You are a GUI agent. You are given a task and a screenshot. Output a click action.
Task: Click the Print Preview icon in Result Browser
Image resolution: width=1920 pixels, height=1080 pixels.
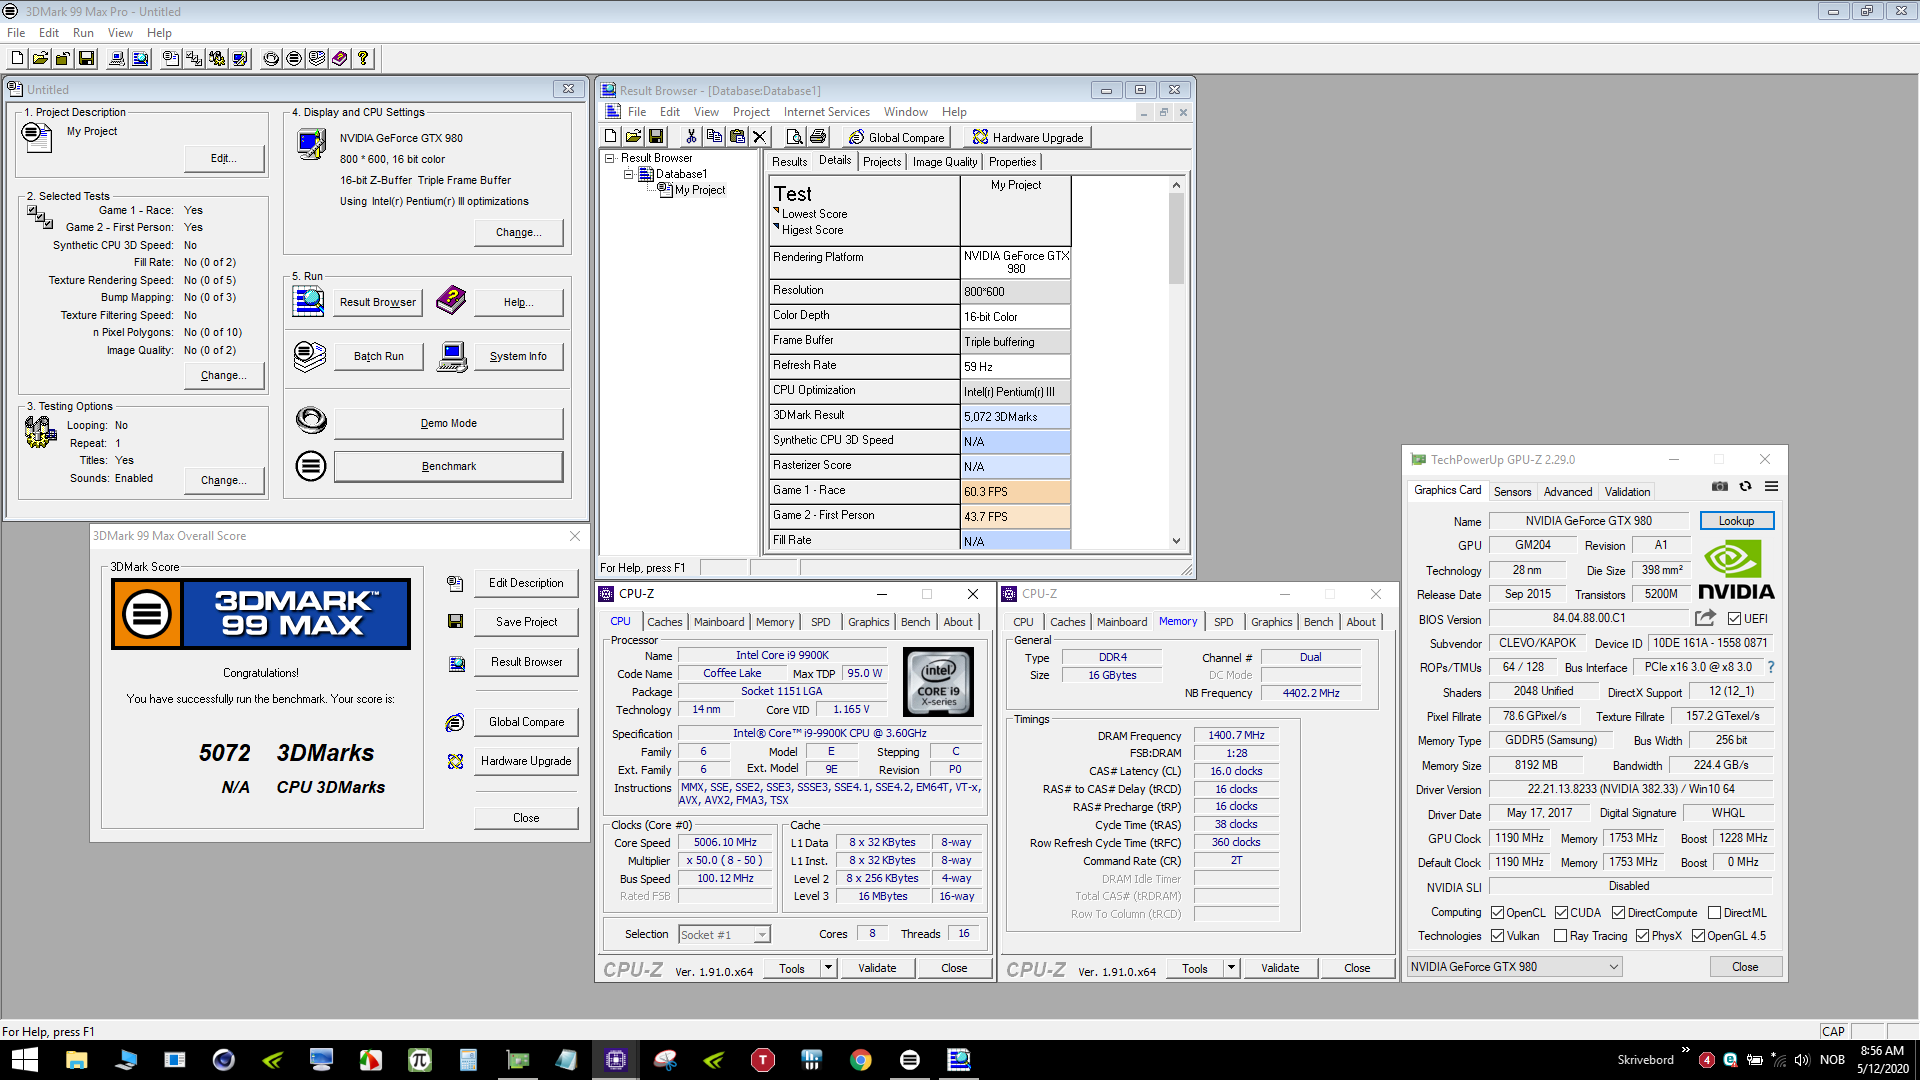pos(795,137)
